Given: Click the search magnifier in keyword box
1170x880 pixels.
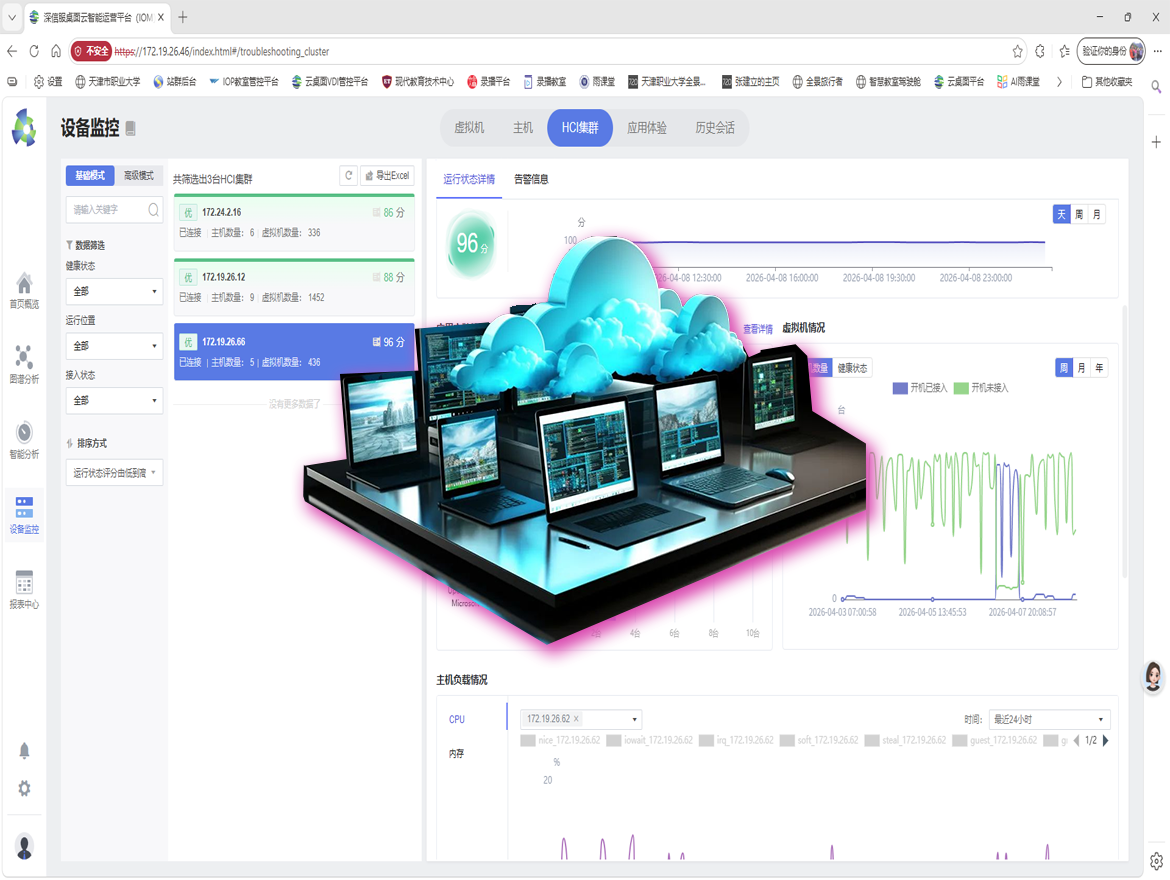Looking at the screenshot, I should [x=153, y=210].
